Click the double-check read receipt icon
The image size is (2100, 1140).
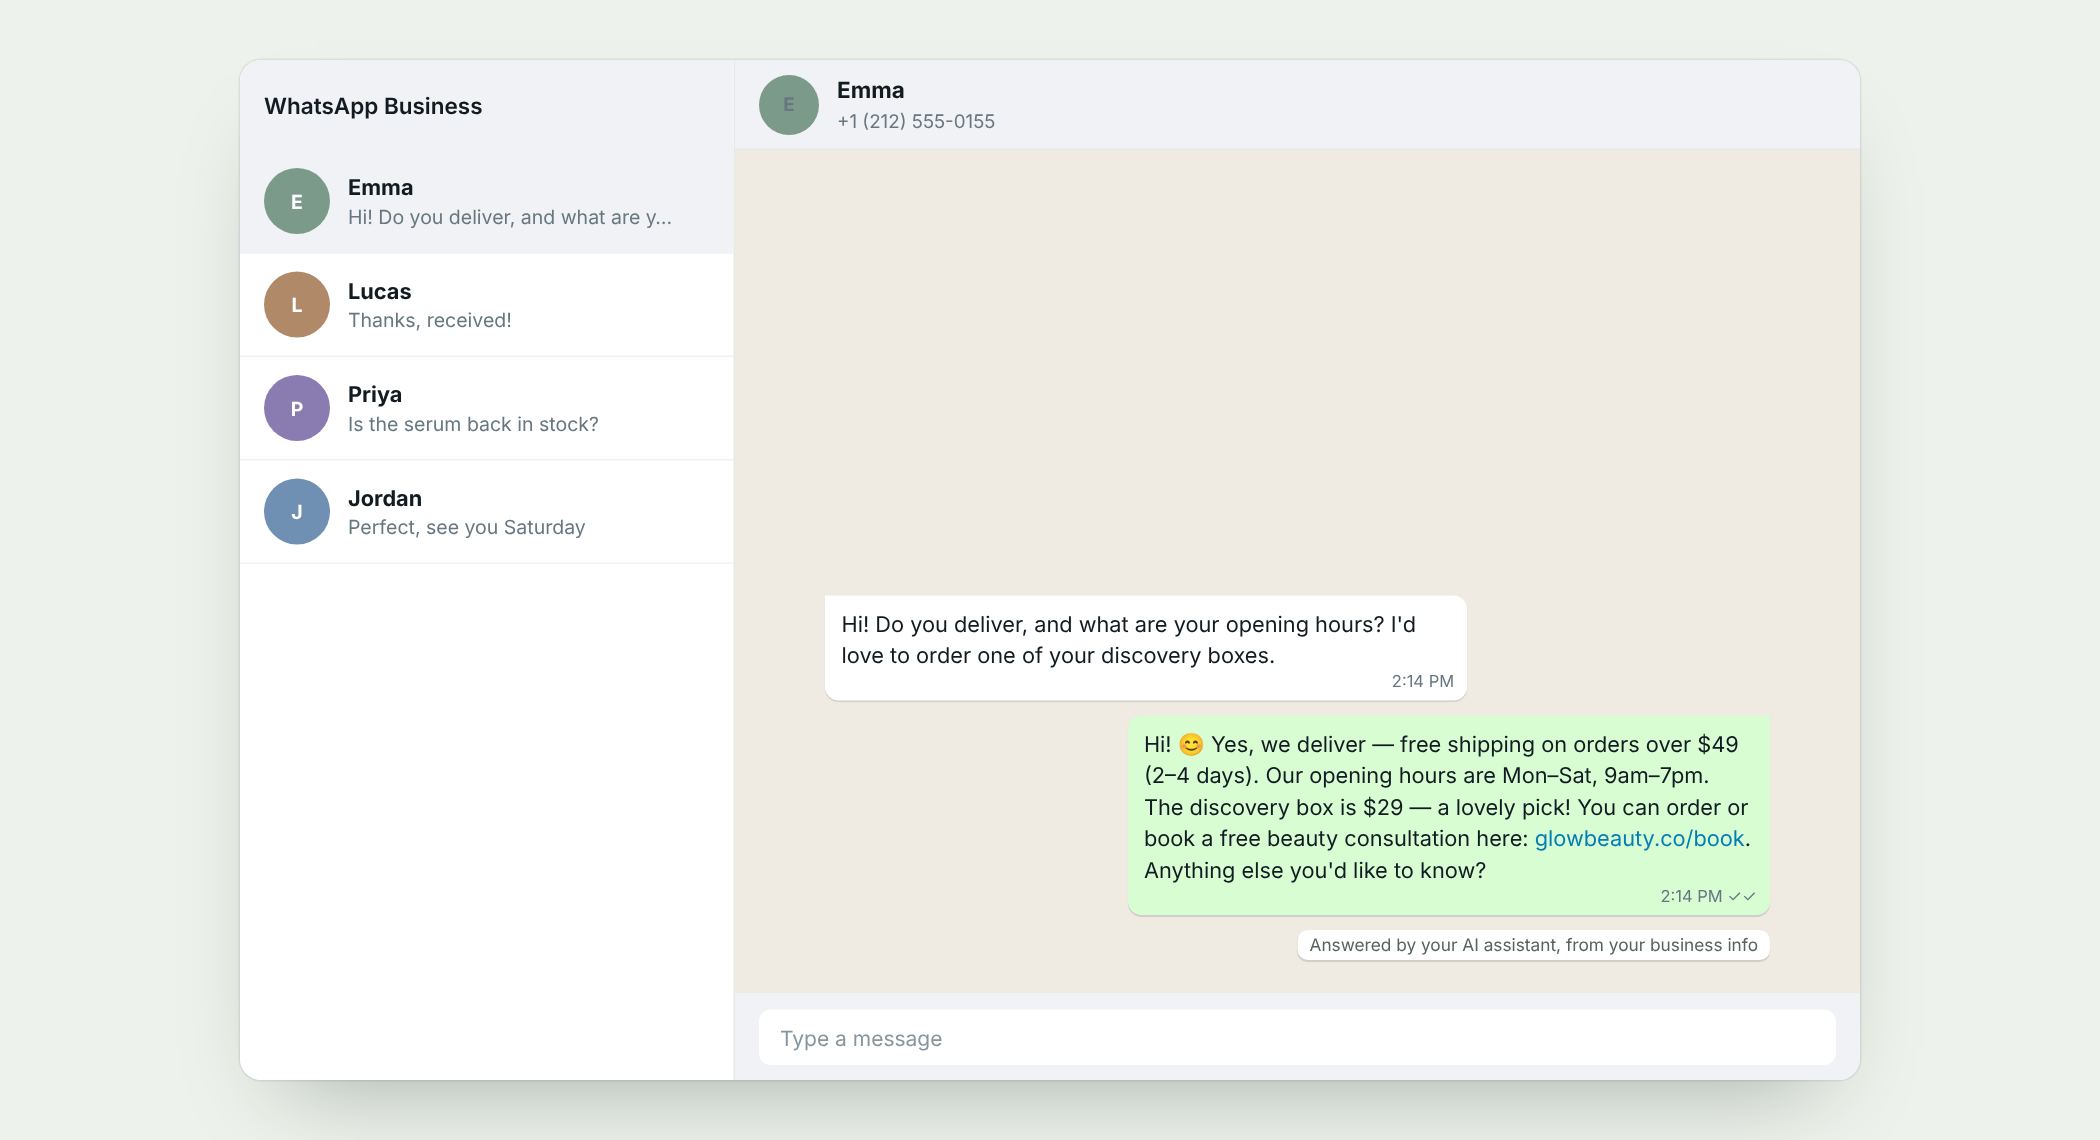1742,896
